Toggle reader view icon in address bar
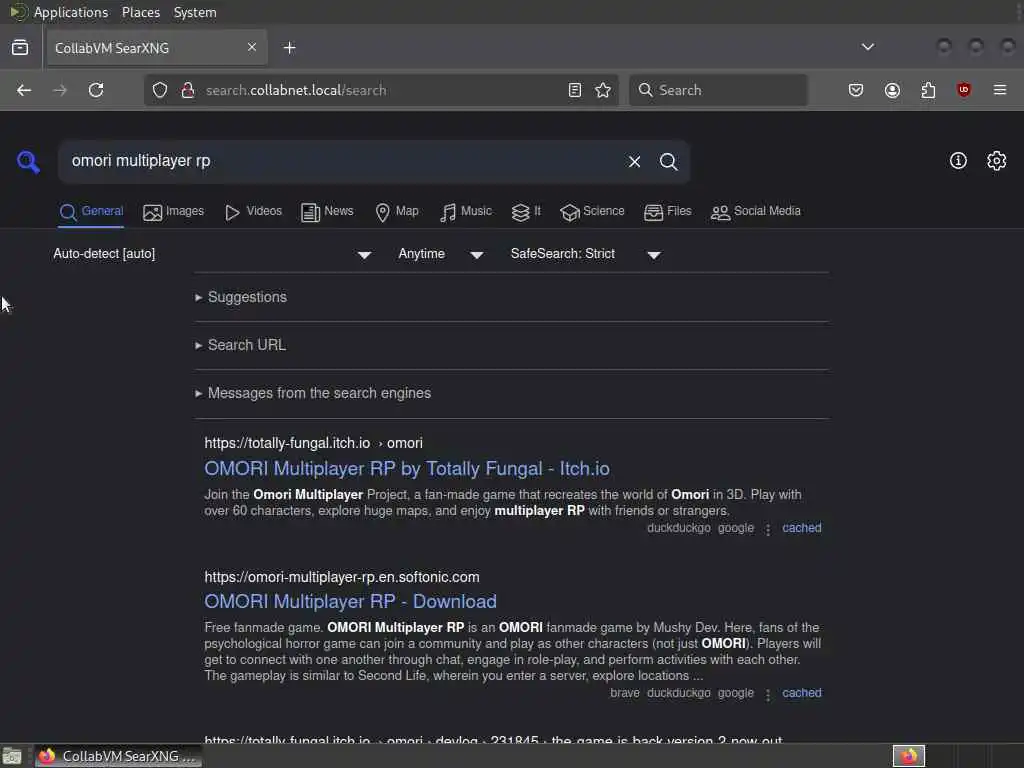This screenshot has width=1024, height=768. (x=575, y=90)
